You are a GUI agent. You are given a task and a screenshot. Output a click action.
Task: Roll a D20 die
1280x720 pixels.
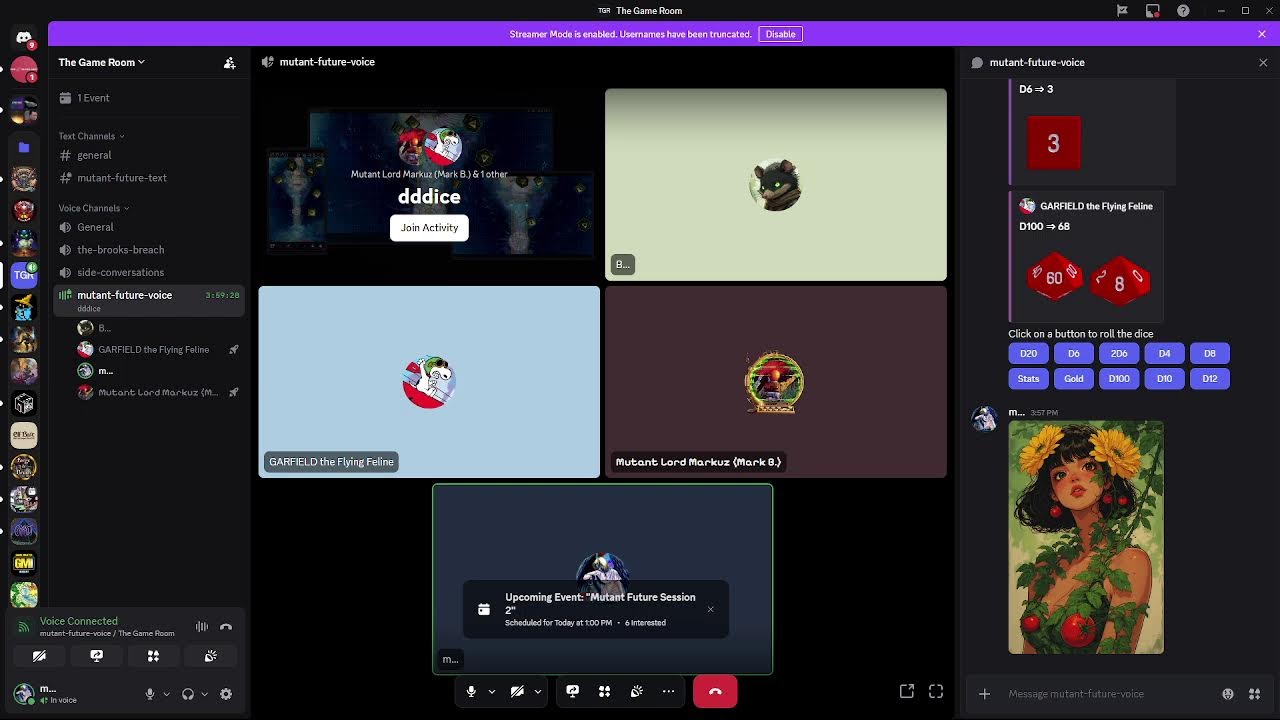1028,353
